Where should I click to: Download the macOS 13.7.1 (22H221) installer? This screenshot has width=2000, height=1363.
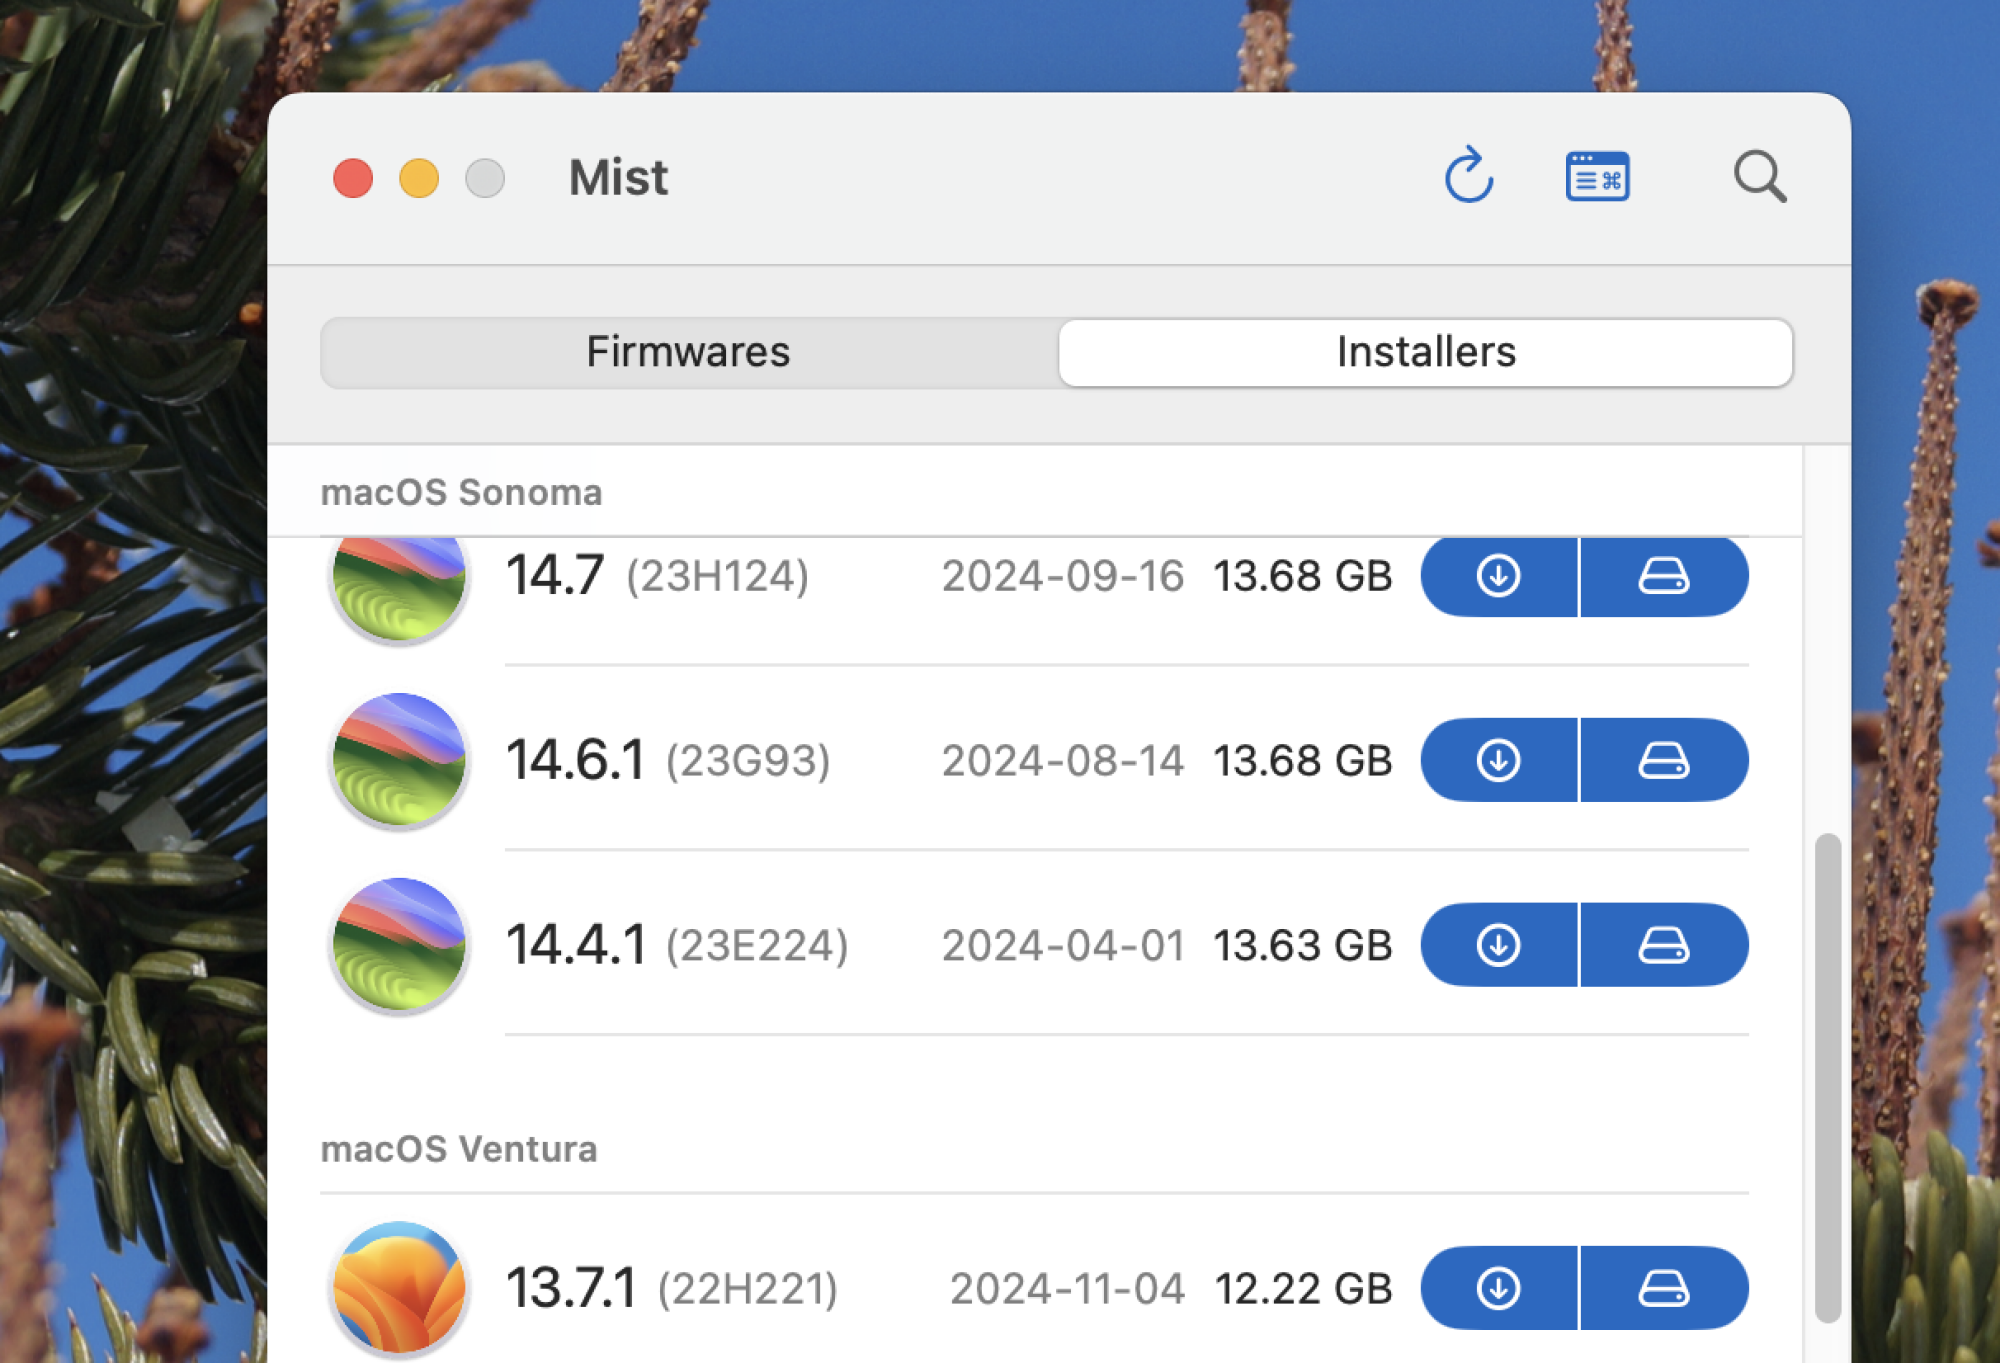1498,1288
